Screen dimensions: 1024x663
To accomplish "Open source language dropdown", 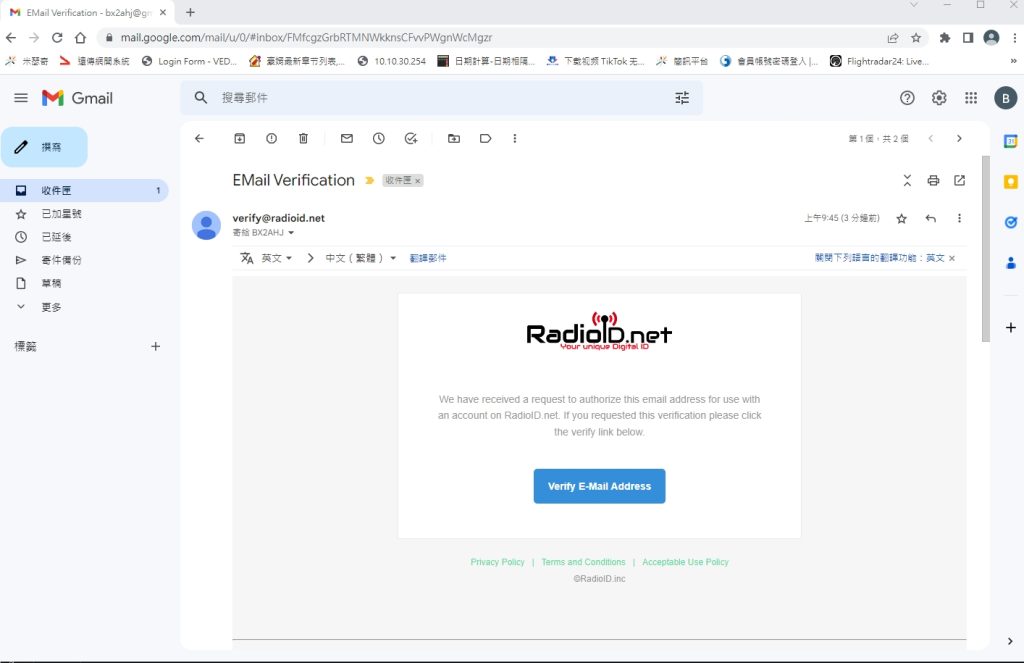I will (x=276, y=258).
